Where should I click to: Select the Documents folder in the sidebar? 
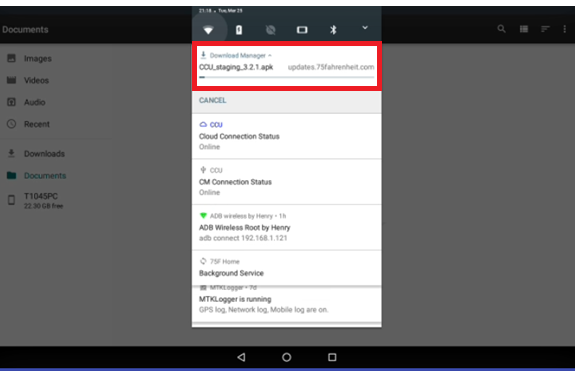click(x=55, y=176)
